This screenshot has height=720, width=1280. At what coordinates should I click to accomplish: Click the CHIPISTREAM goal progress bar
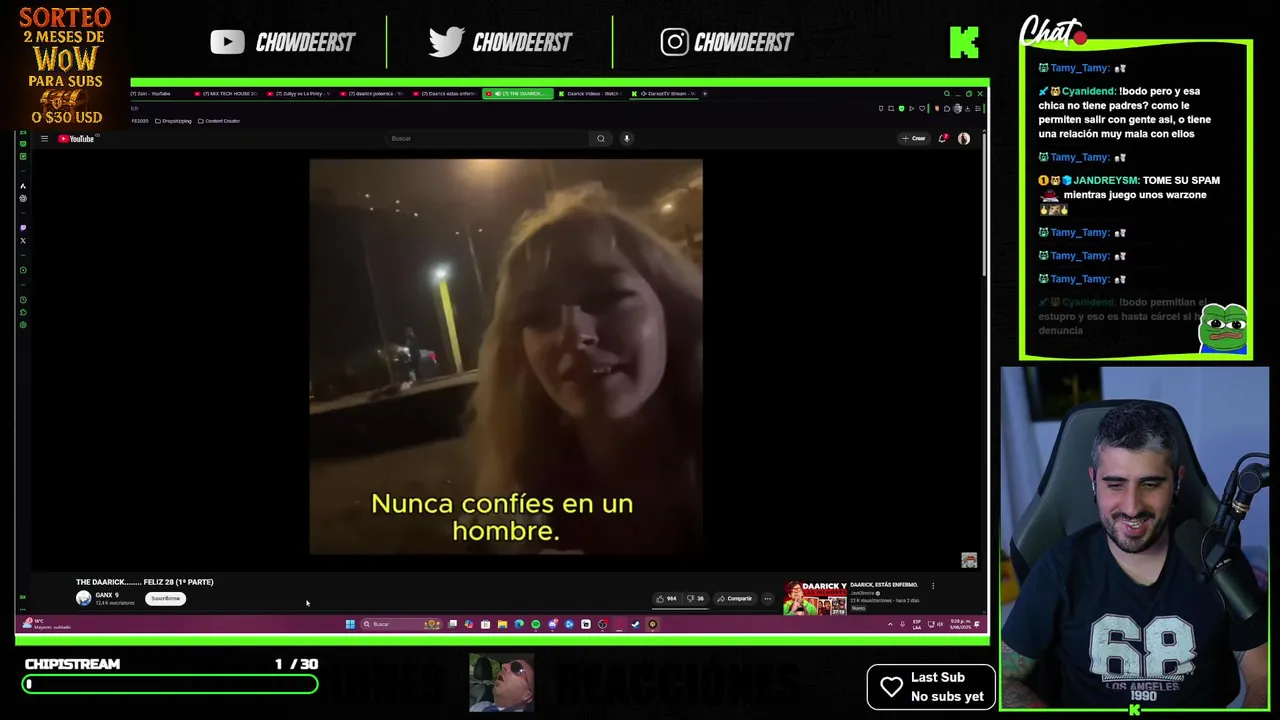tap(170, 684)
